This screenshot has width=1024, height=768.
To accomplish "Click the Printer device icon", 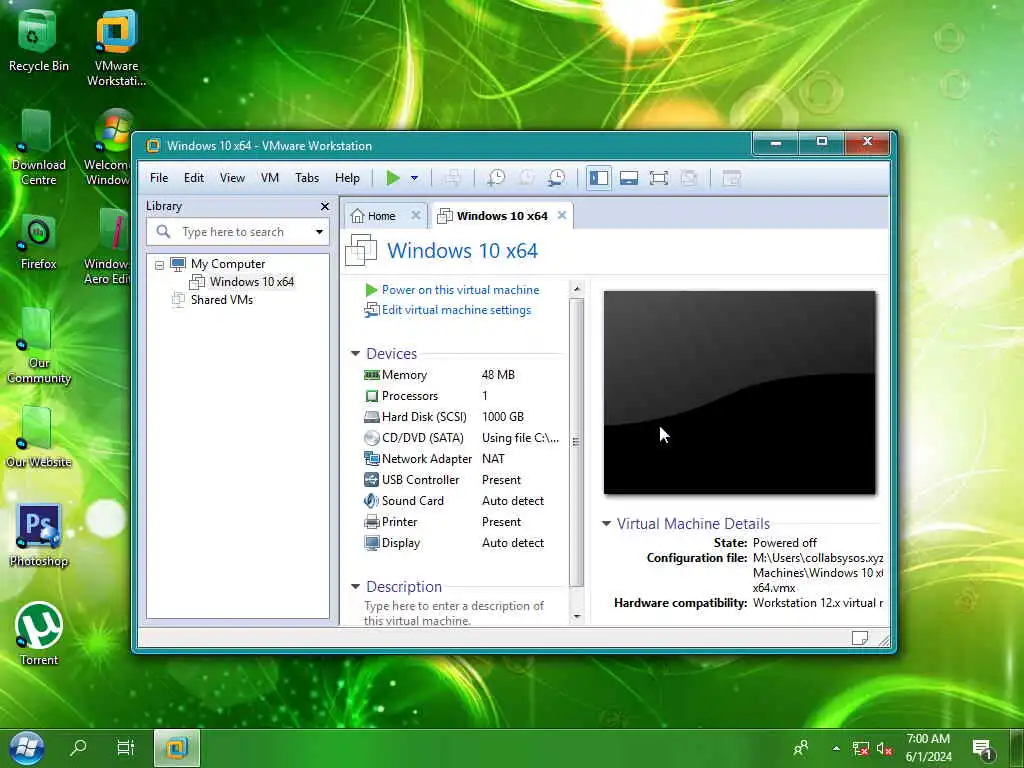I will (372, 522).
